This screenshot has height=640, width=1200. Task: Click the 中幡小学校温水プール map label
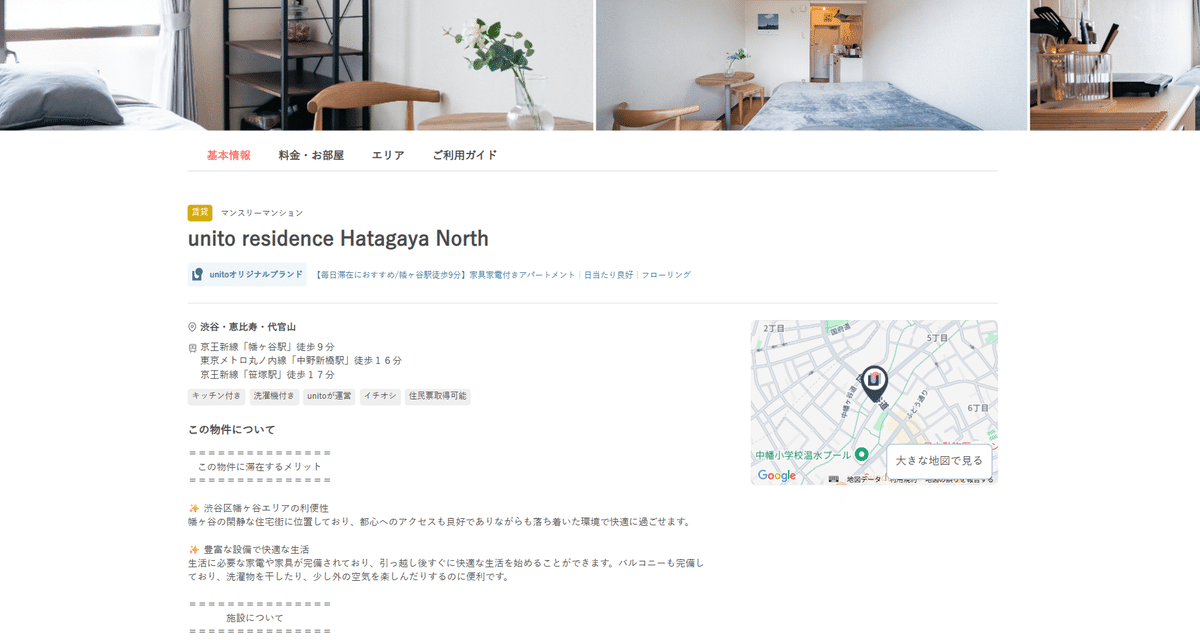coord(803,455)
